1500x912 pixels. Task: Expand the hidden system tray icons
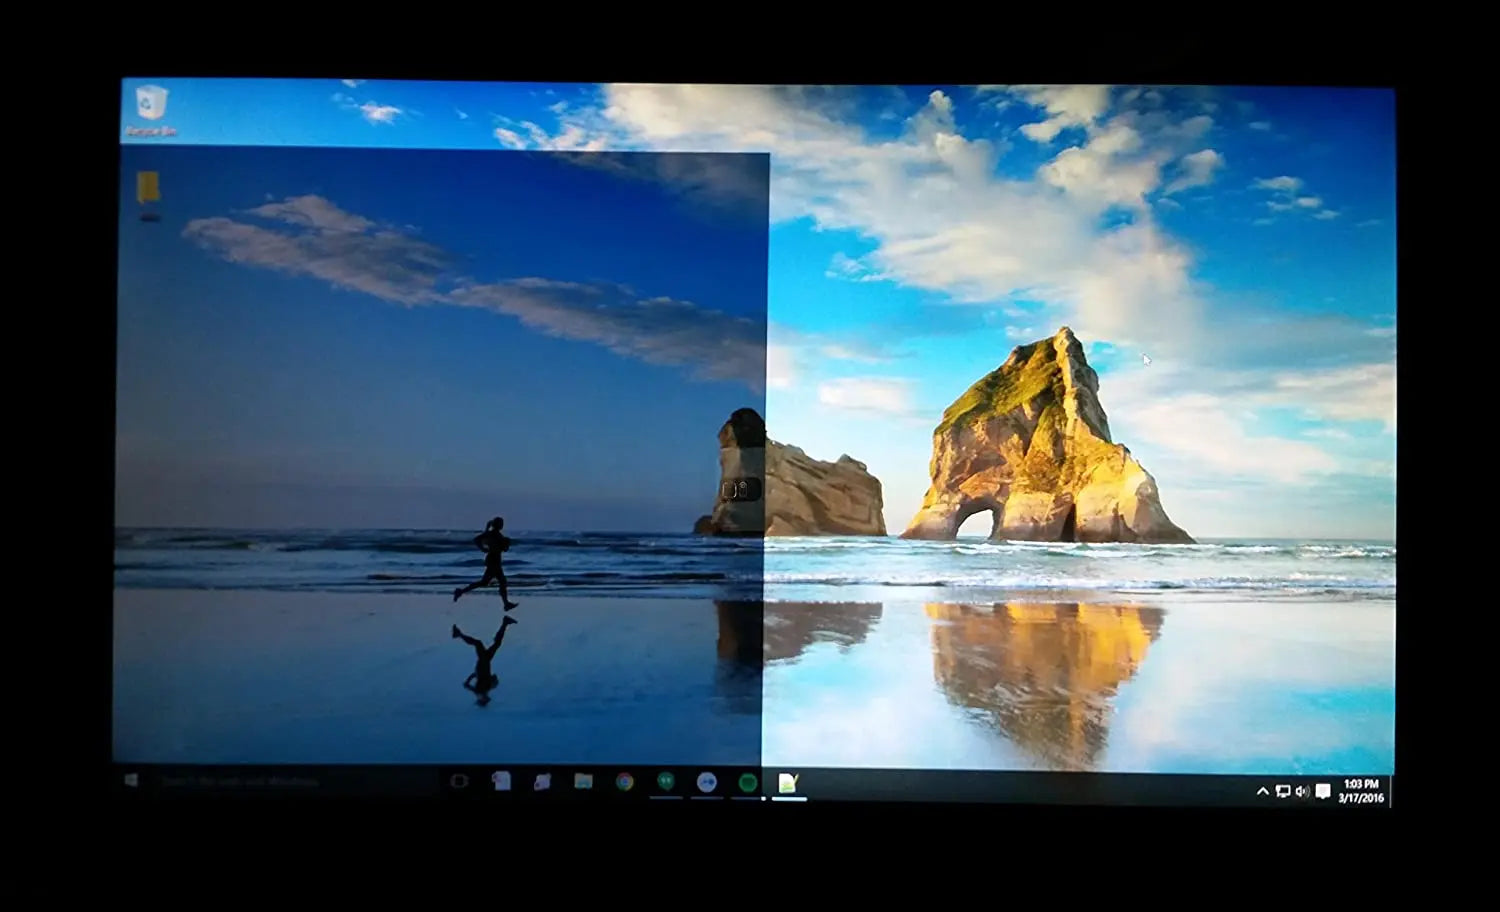click(x=1262, y=791)
